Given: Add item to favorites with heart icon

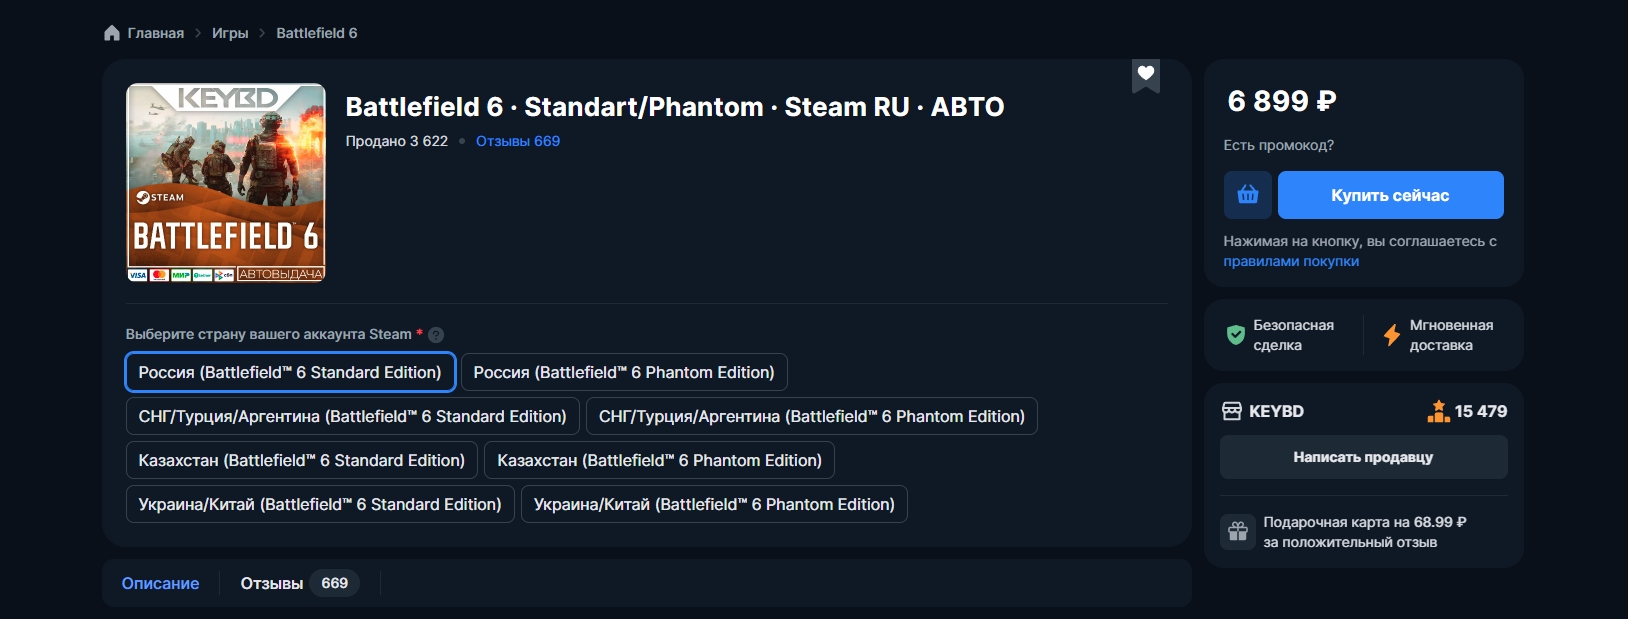Looking at the screenshot, I should click(x=1146, y=73).
